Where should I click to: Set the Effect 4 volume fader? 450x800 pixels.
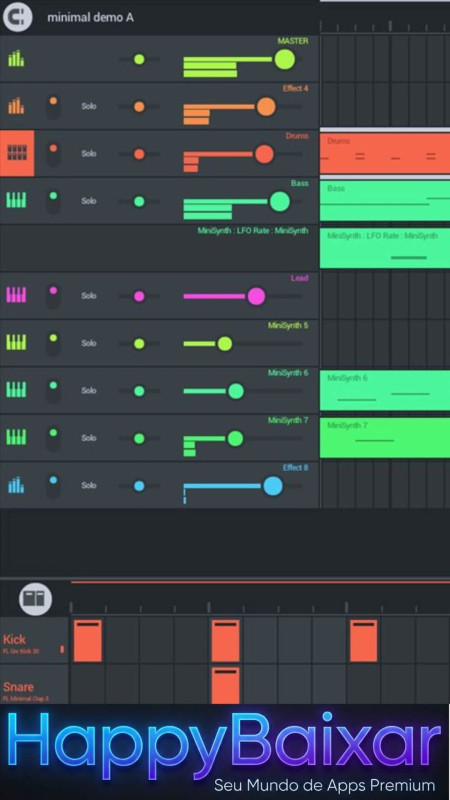pos(266,107)
